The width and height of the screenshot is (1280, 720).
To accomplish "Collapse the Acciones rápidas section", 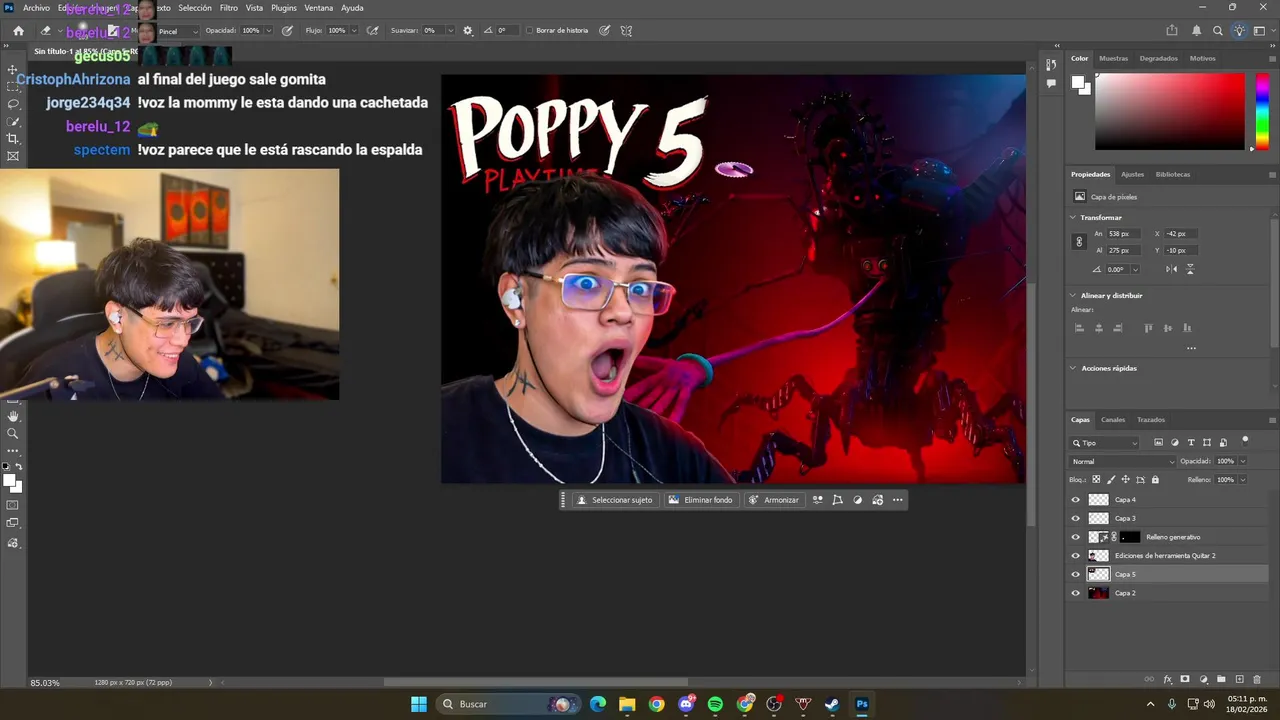I will pyautogui.click(x=1074, y=368).
